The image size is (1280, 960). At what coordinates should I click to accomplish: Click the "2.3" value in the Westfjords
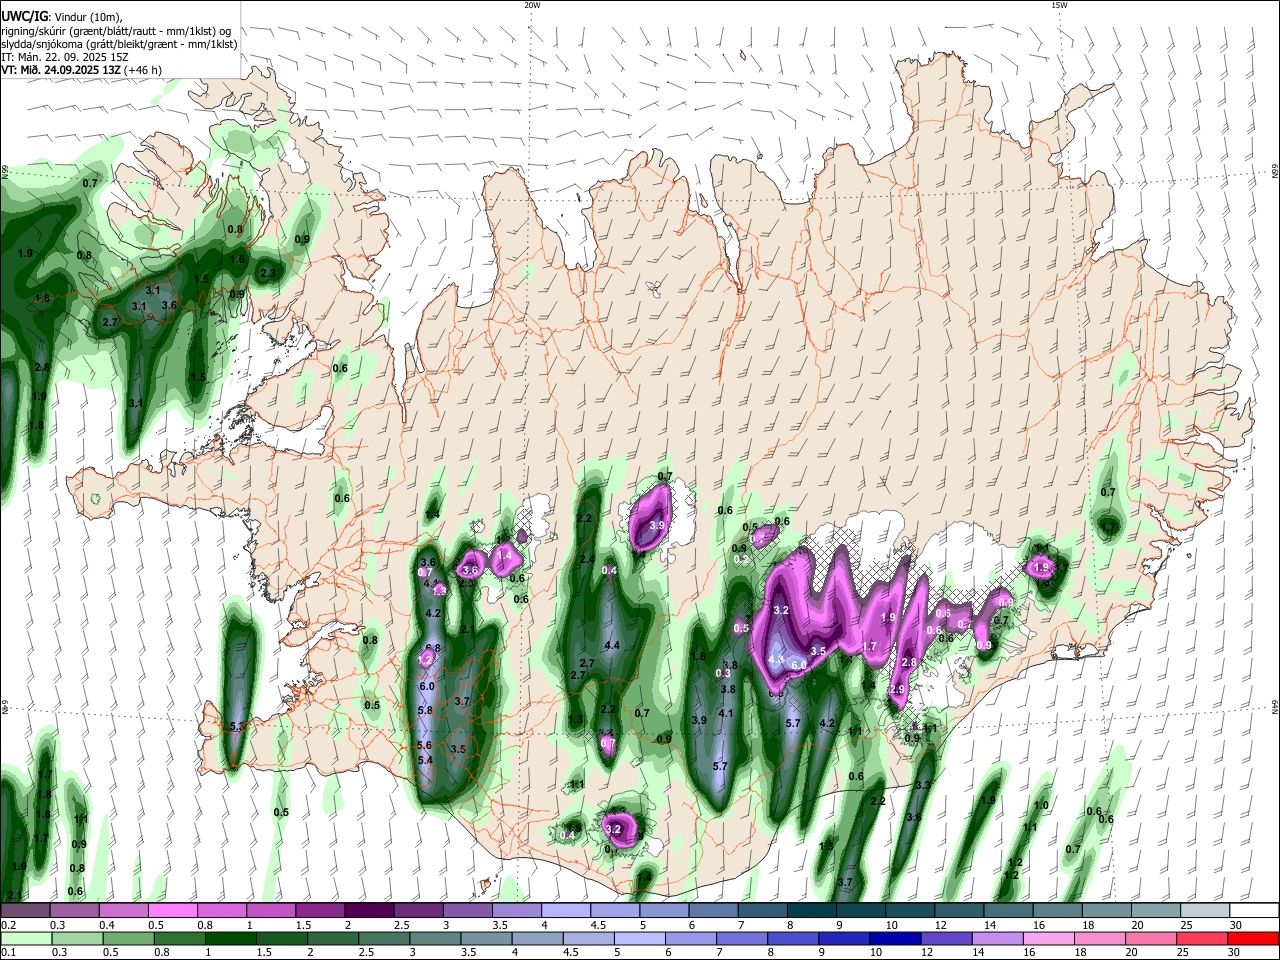tap(267, 273)
